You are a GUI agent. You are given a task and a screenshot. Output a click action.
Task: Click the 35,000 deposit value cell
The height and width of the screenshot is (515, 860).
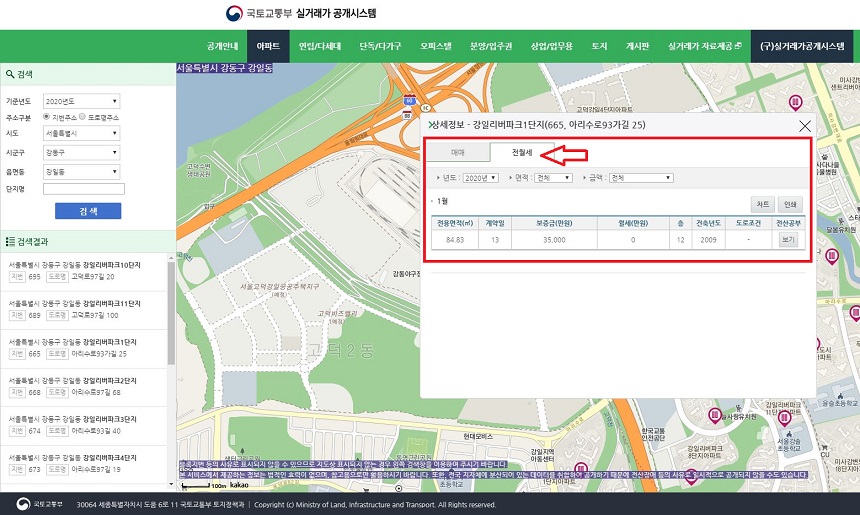(x=554, y=240)
